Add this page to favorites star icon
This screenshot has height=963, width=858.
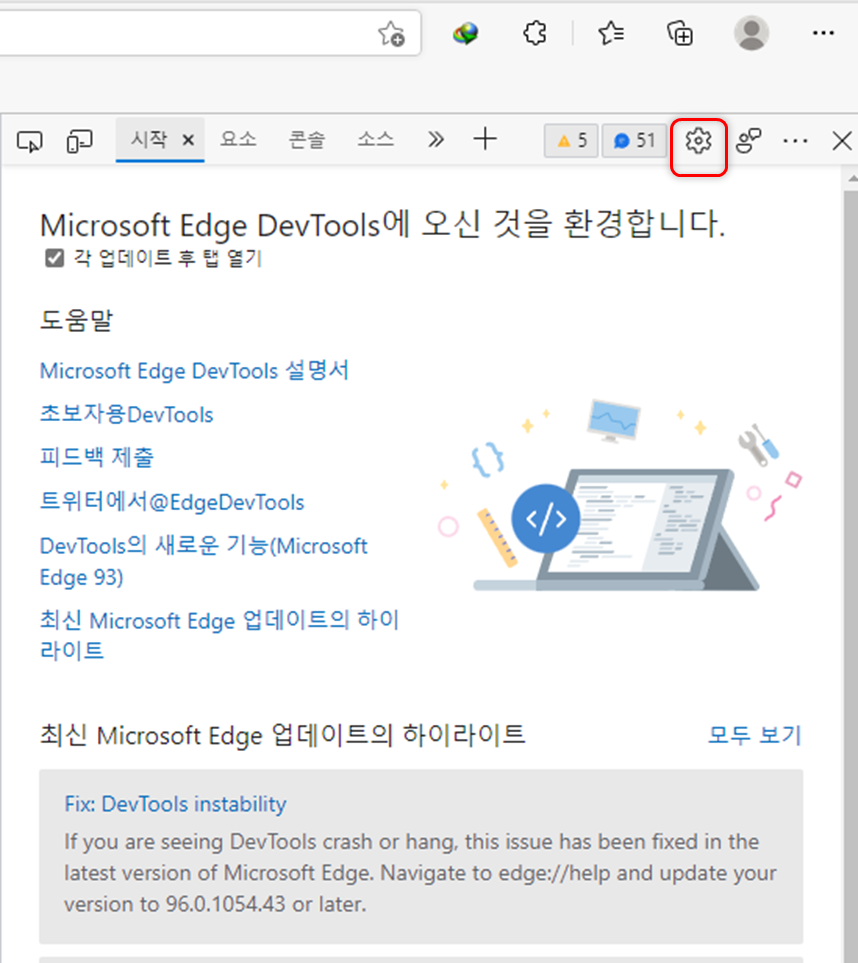[391, 34]
